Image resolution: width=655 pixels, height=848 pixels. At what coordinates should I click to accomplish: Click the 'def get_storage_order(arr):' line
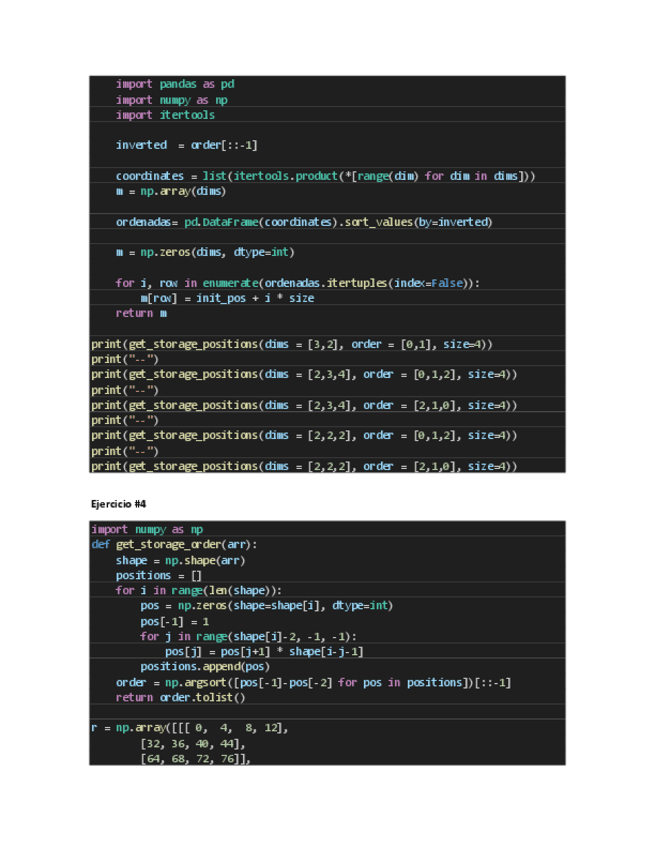pos(174,544)
